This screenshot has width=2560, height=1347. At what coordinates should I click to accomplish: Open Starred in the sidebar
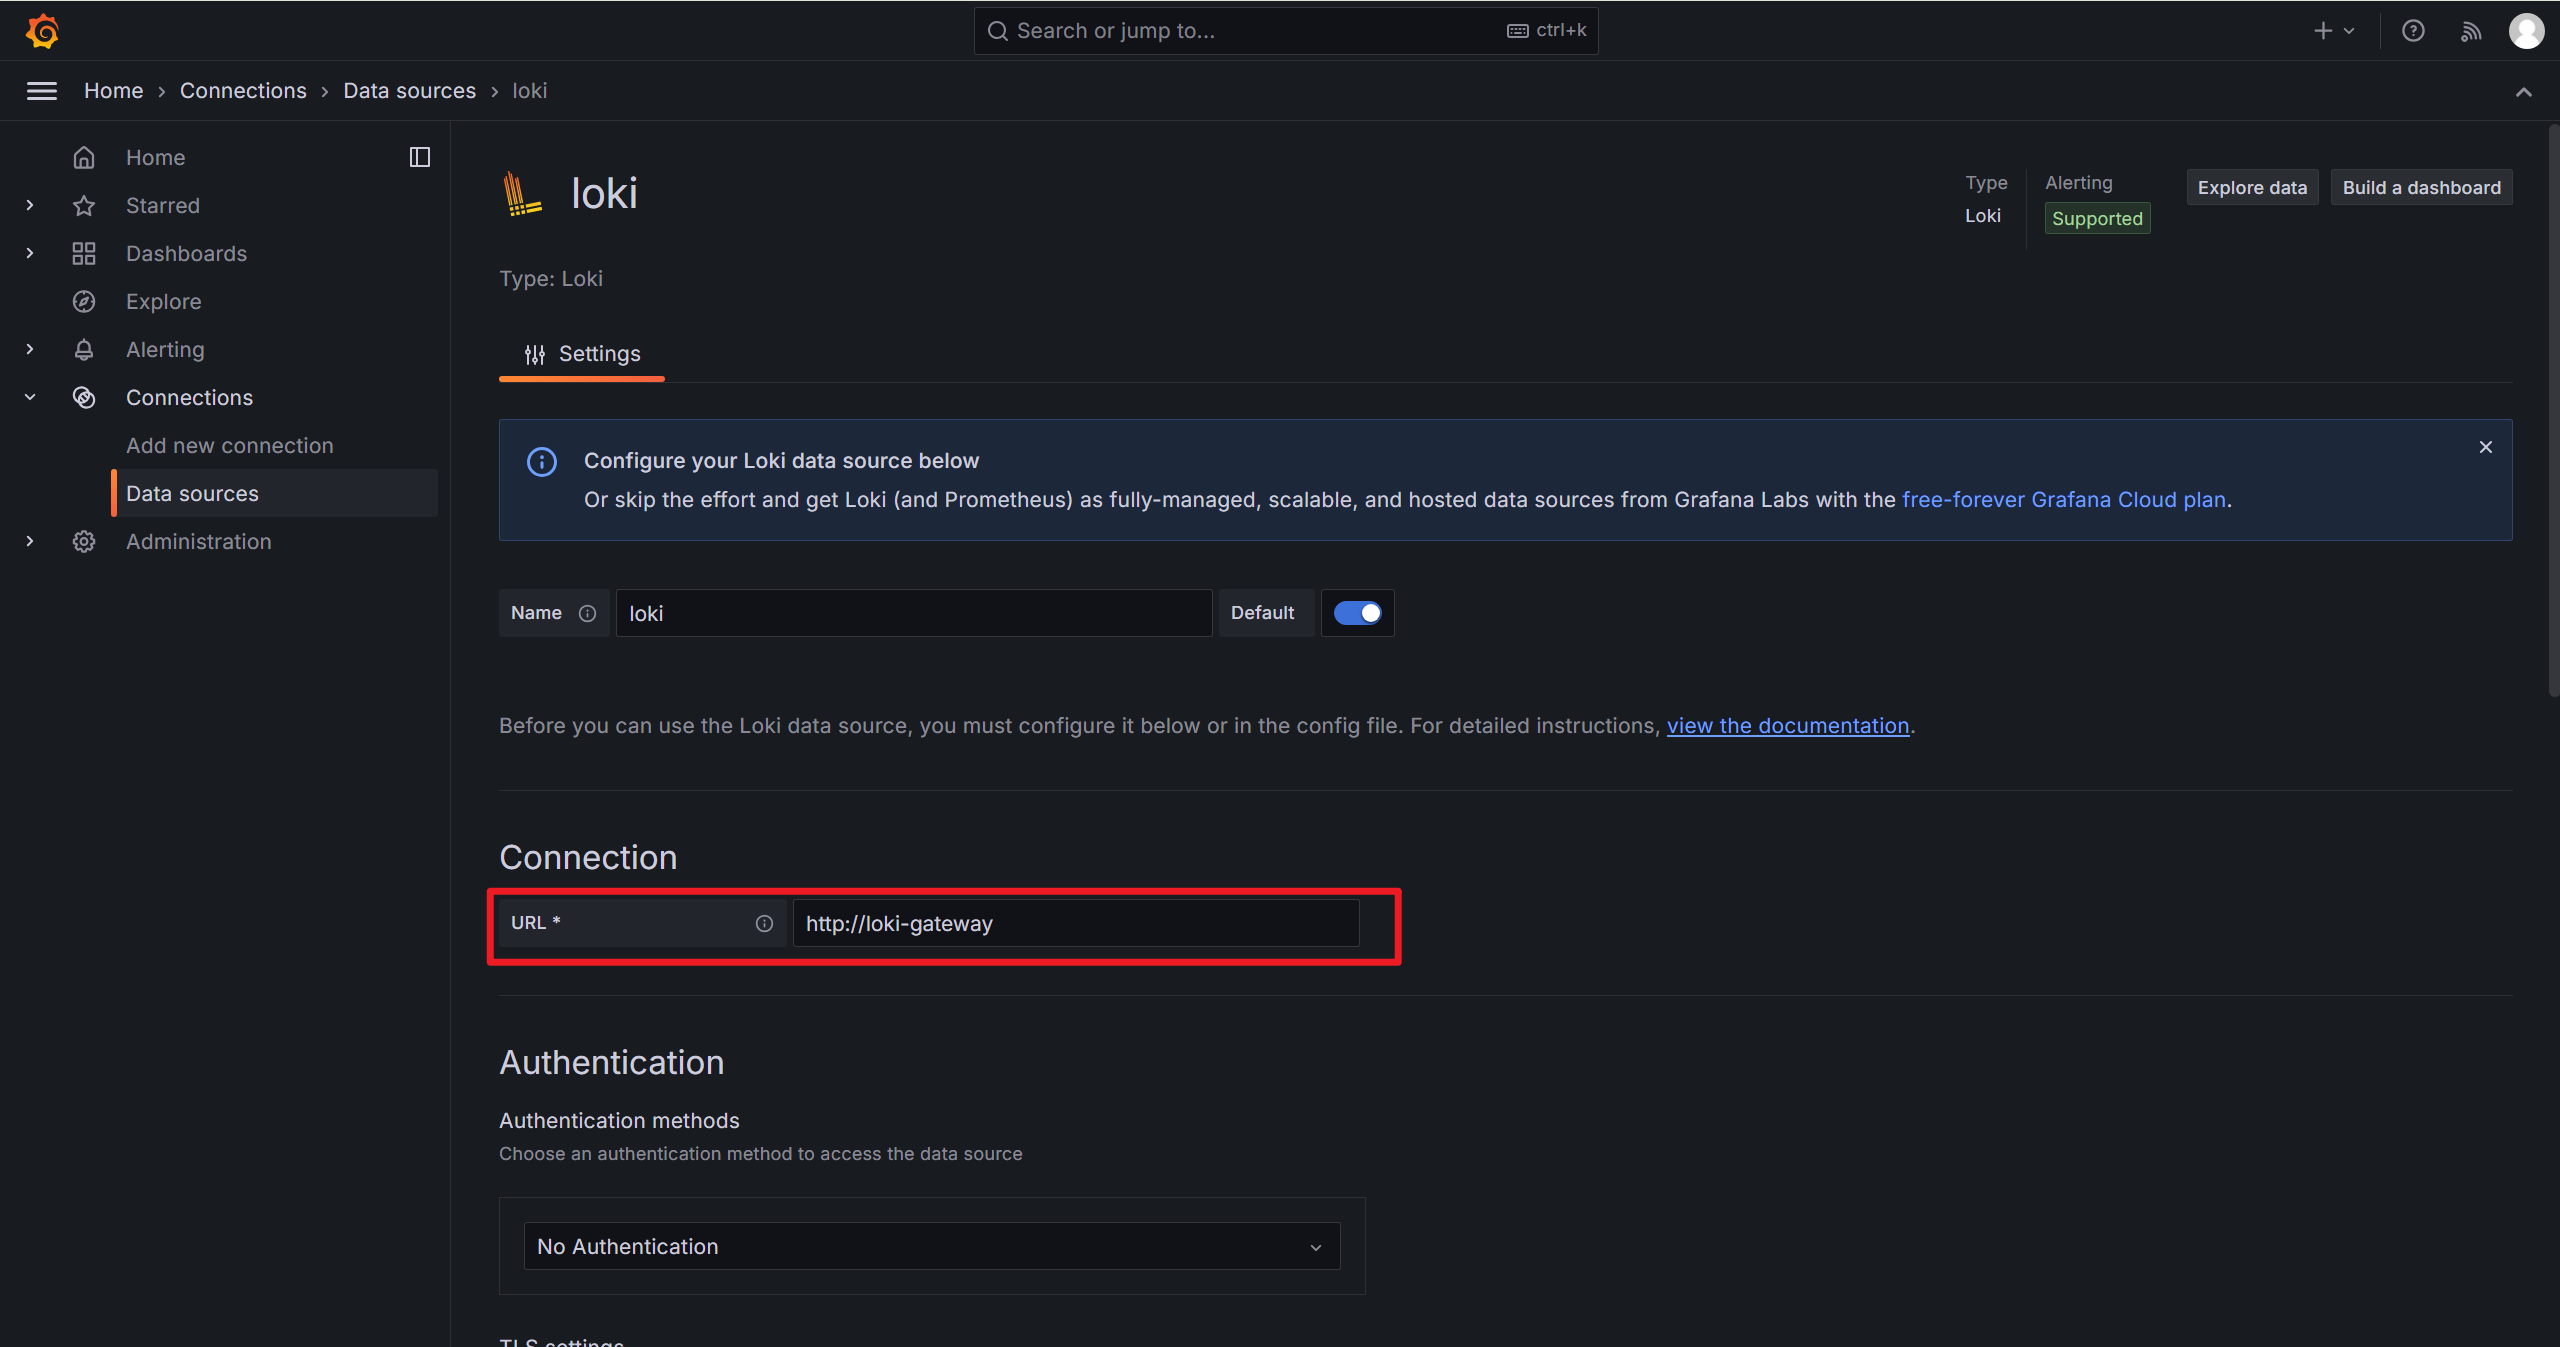(163, 205)
